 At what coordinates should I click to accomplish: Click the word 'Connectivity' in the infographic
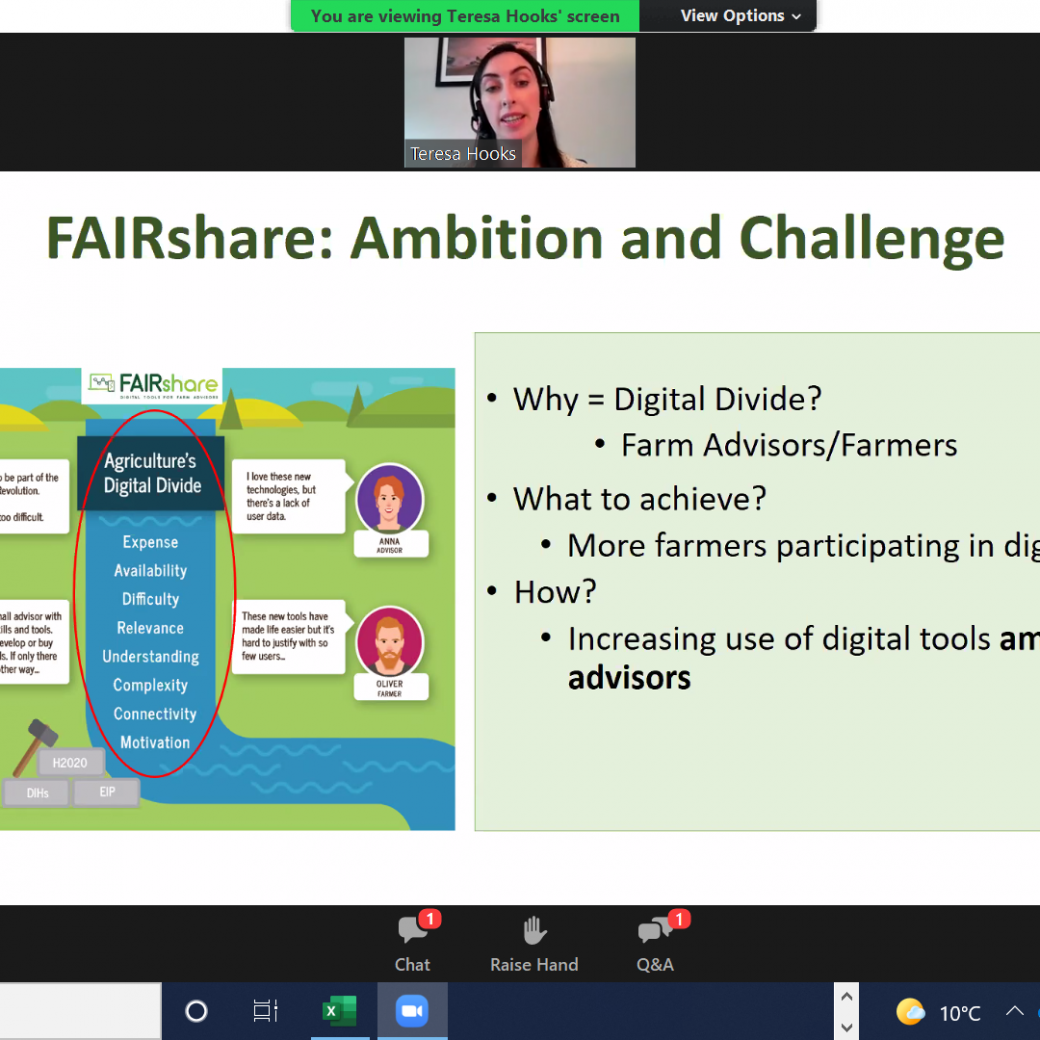pos(155,714)
